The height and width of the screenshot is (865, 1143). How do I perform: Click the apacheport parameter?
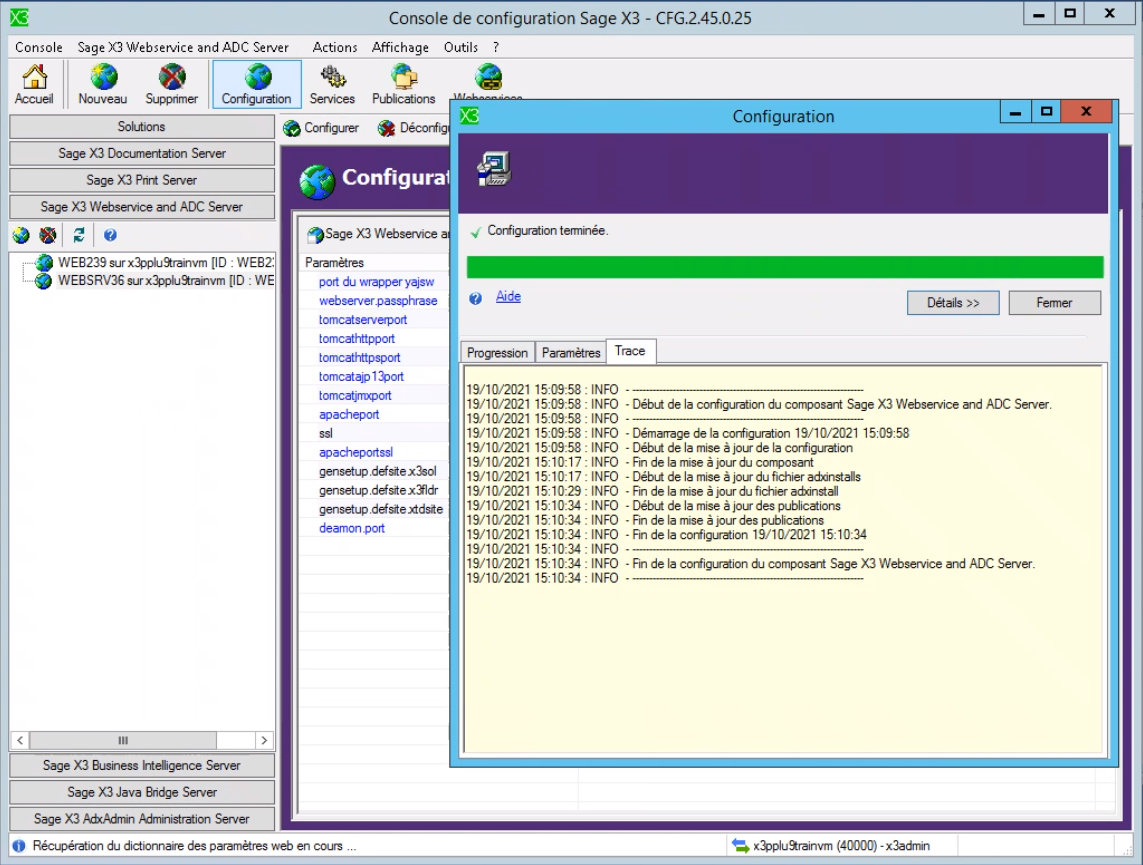(349, 415)
